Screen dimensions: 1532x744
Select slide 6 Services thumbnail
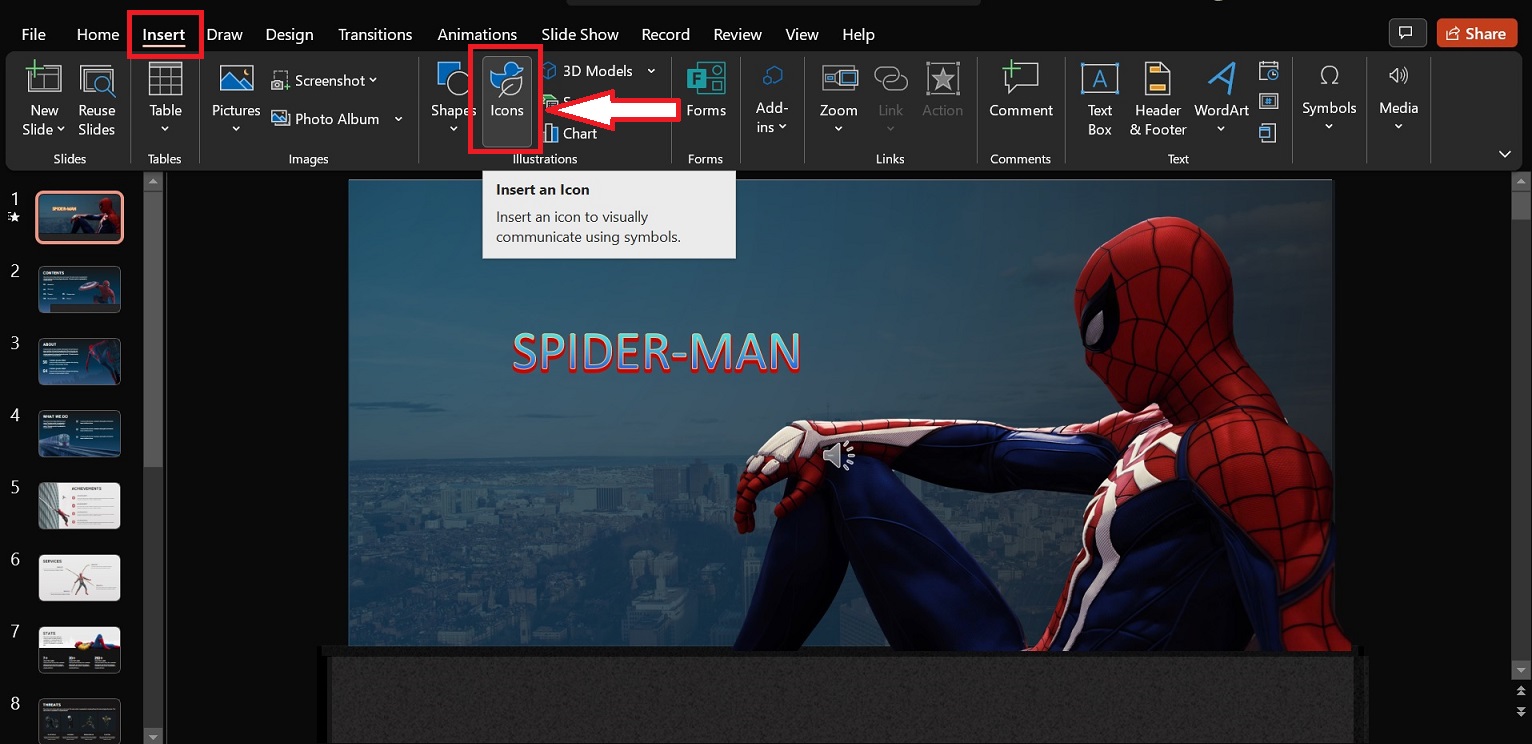click(80, 577)
